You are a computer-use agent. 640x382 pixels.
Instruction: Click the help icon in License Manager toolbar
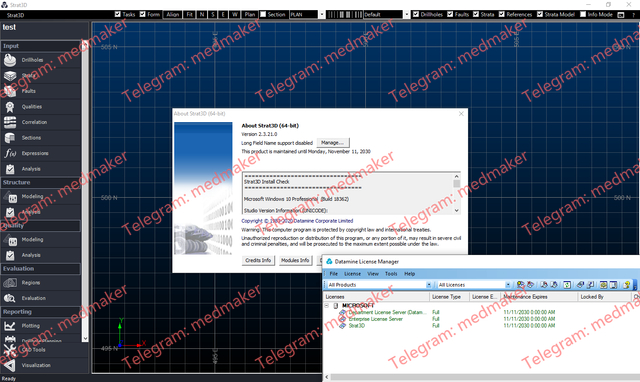click(627, 284)
